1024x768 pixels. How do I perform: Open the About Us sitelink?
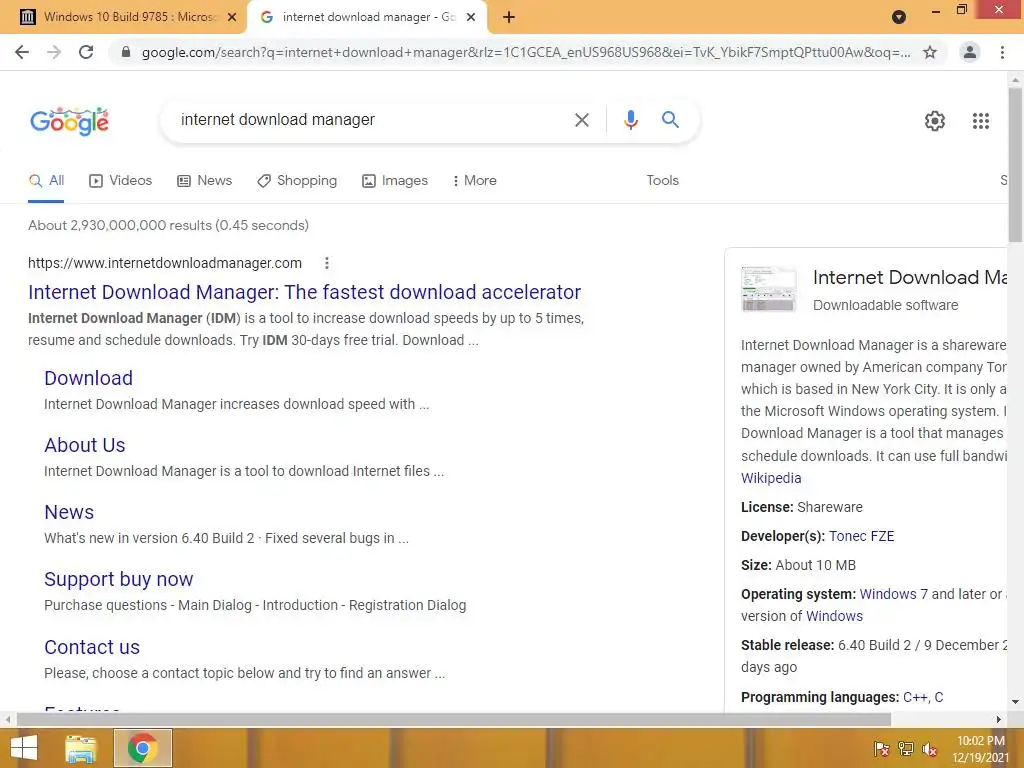[x=85, y=445]
